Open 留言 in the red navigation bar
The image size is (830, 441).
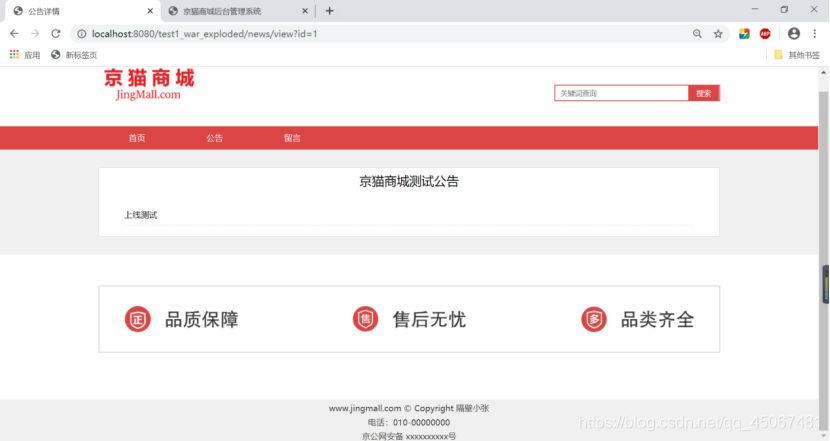[x=292, y=138]
